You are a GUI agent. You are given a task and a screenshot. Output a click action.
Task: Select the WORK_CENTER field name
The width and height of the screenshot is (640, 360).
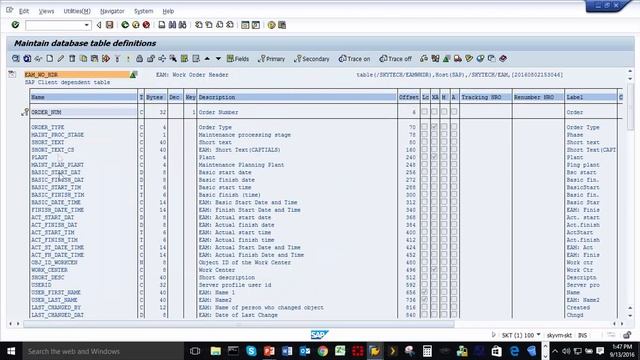click(x=49, y=270)
